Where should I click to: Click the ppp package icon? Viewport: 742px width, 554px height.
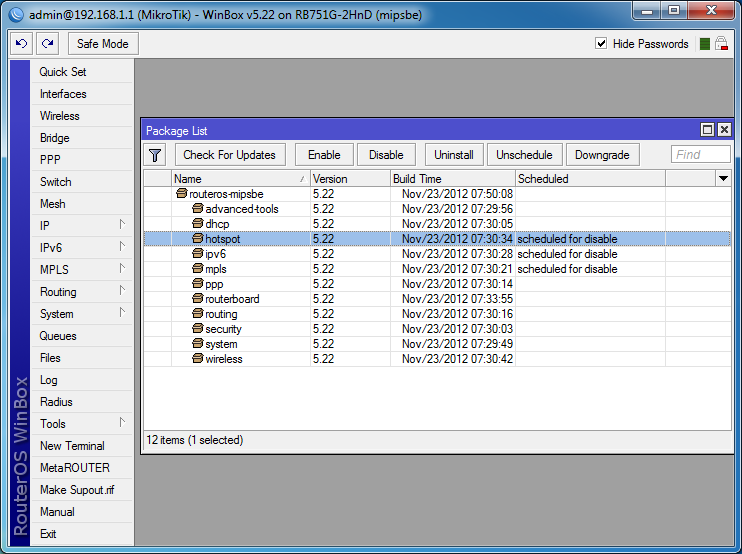197,283
